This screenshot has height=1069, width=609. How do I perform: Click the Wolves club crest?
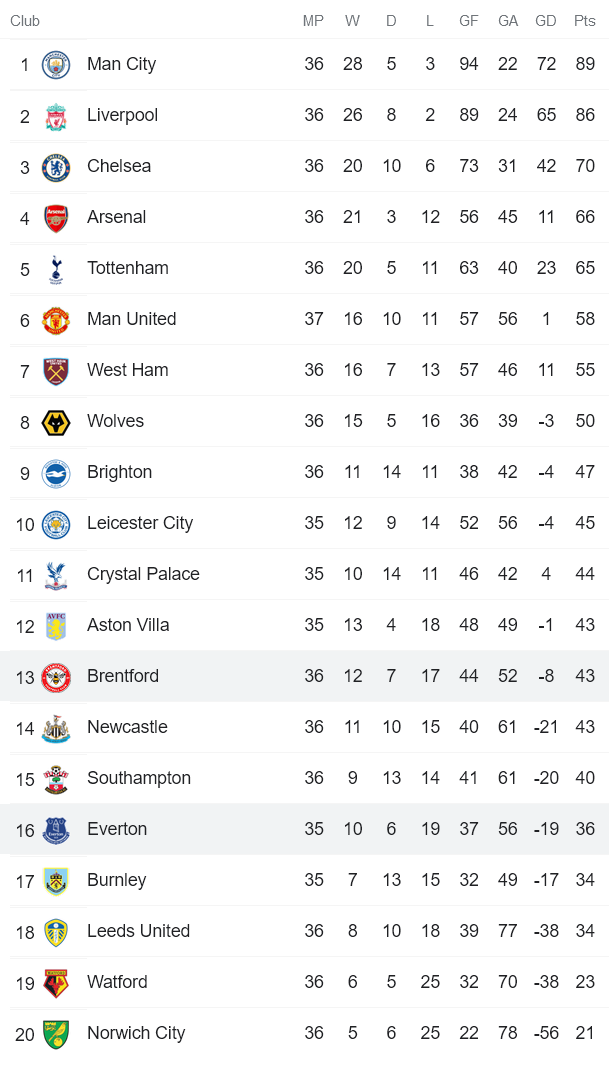tap(56, 422)
